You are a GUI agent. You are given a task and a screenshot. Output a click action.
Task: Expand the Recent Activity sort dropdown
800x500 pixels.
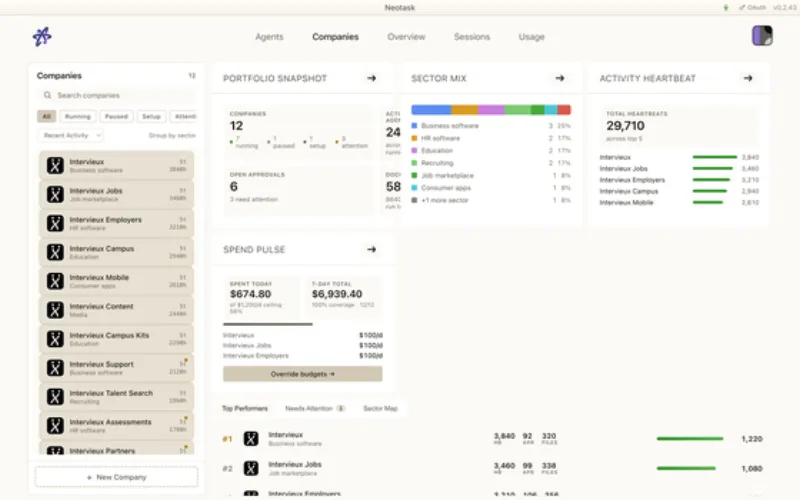[x=70, y=135]
